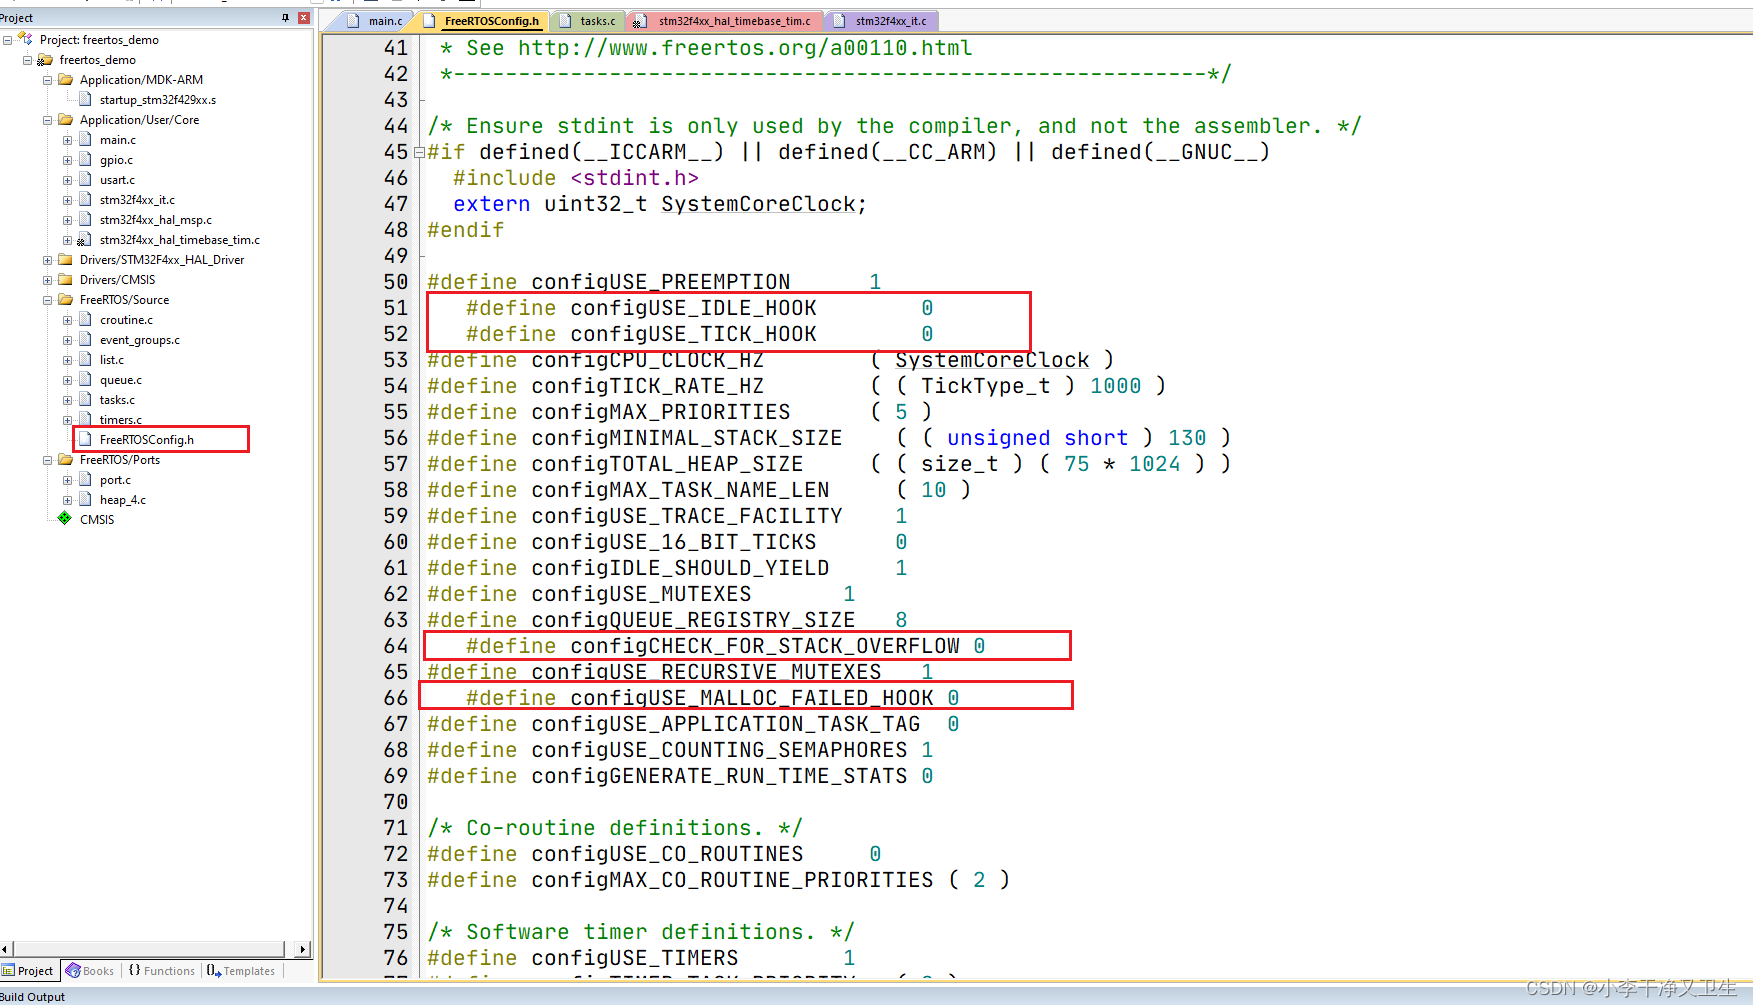1753x1007 pixels.
Task: Collapse the #if block fold marker at line 45
Action: pos(420,153)
